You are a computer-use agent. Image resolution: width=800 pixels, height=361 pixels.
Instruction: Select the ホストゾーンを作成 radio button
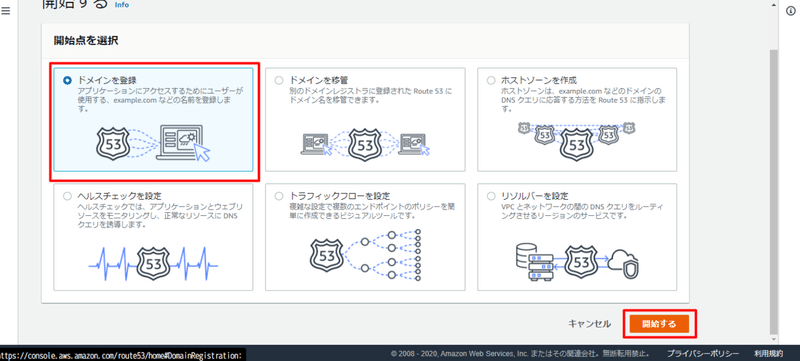point(491,81)
